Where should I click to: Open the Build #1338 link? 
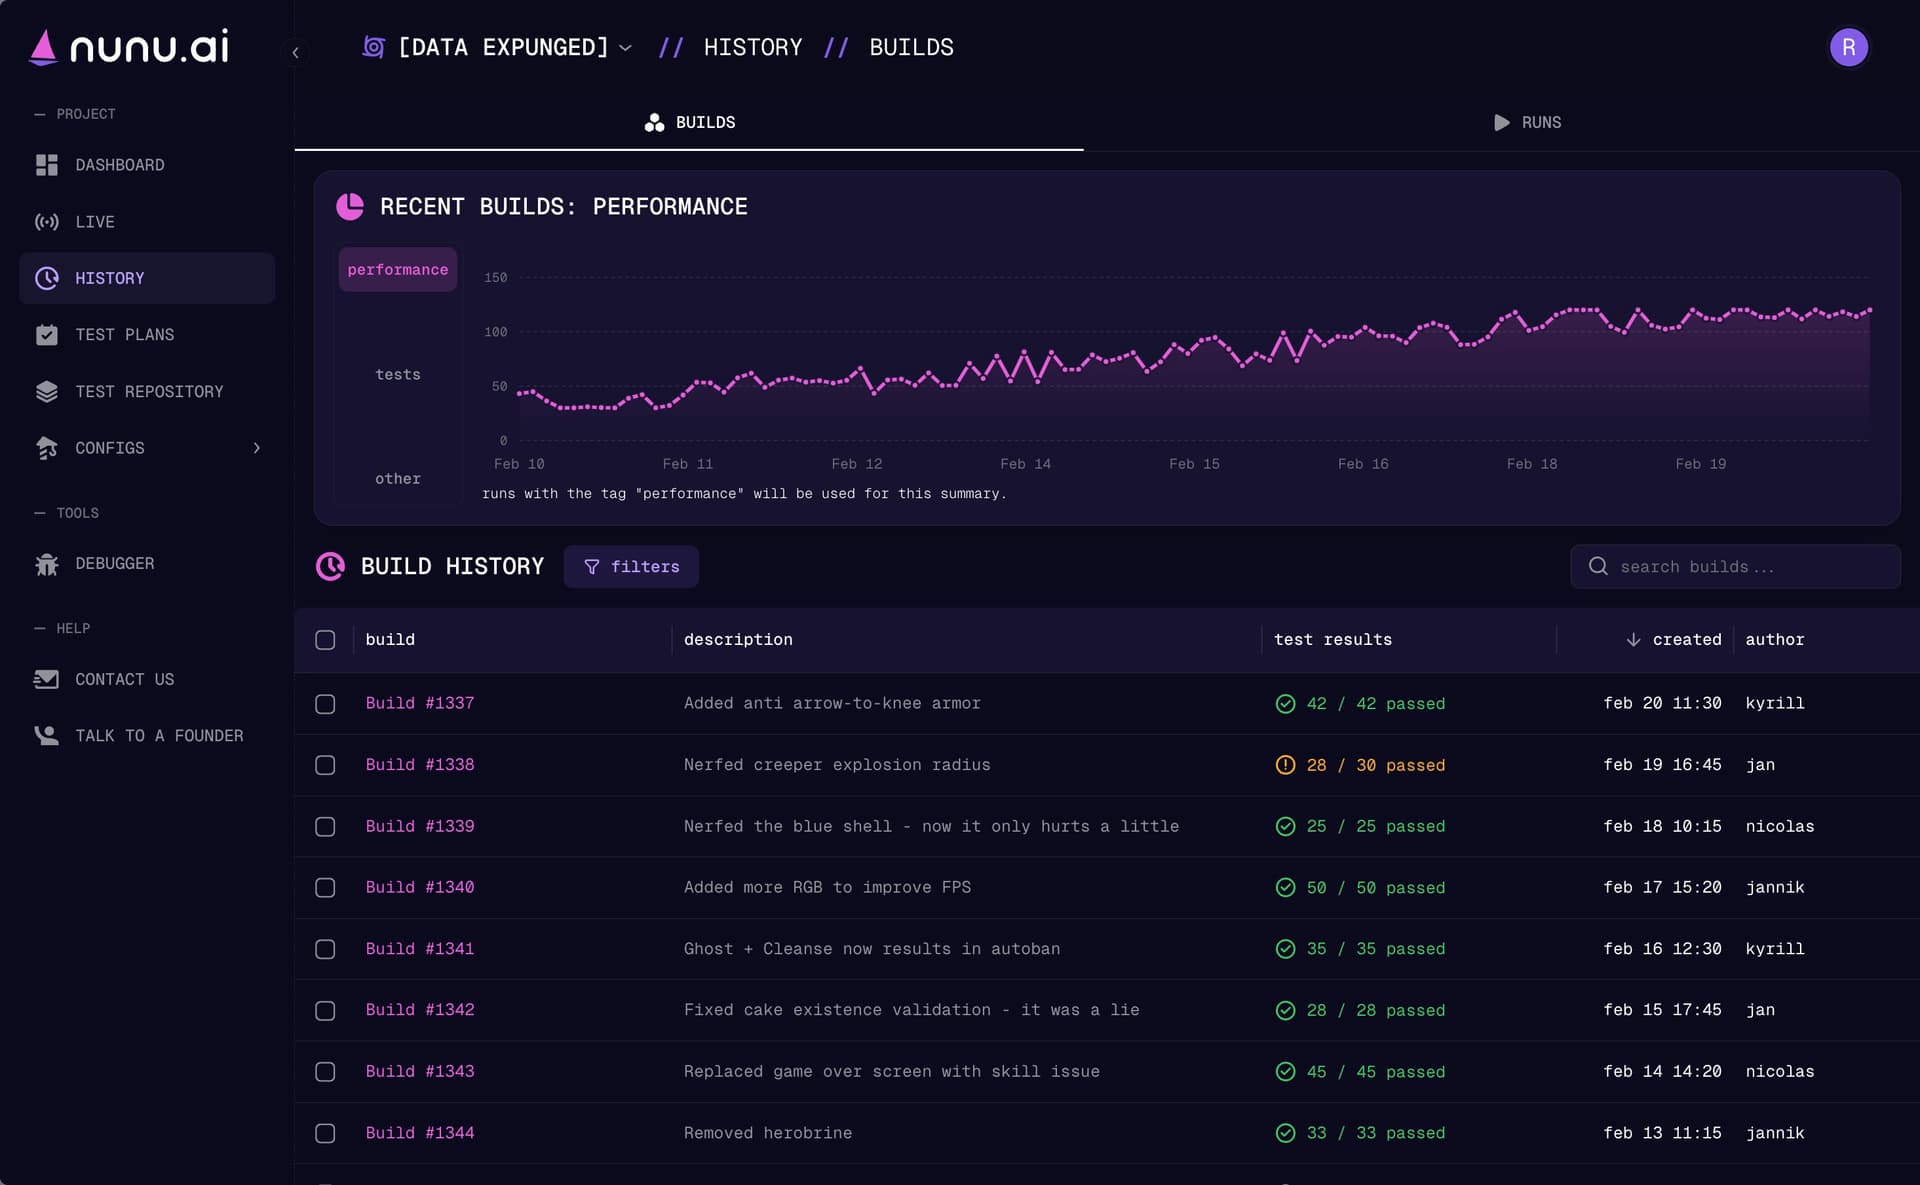(x=420, y=765)
